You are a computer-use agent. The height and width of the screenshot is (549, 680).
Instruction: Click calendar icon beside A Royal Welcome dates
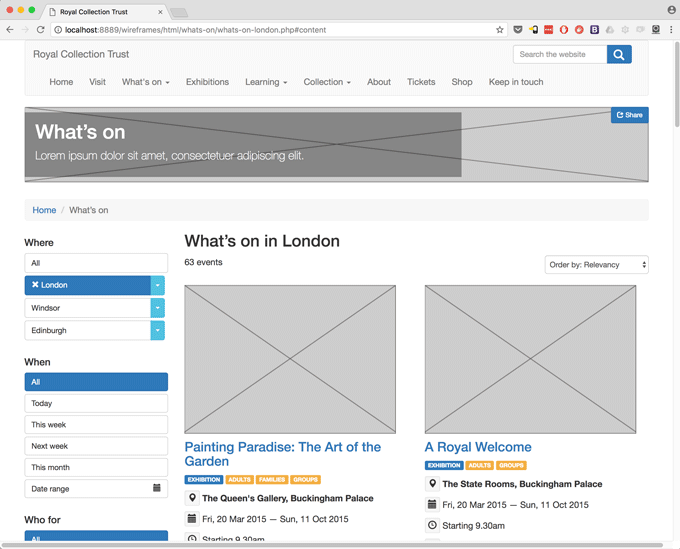pos(432,504)
